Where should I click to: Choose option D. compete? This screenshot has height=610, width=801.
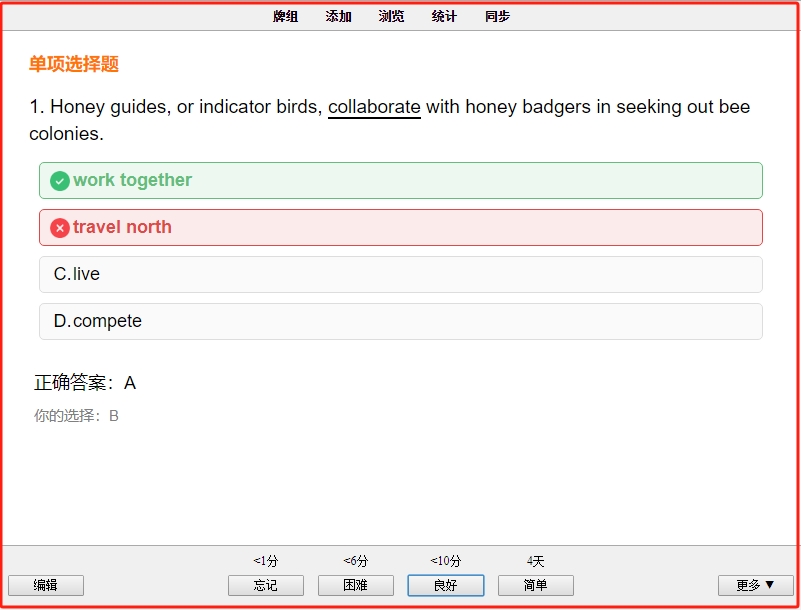(x=400, y=321)
